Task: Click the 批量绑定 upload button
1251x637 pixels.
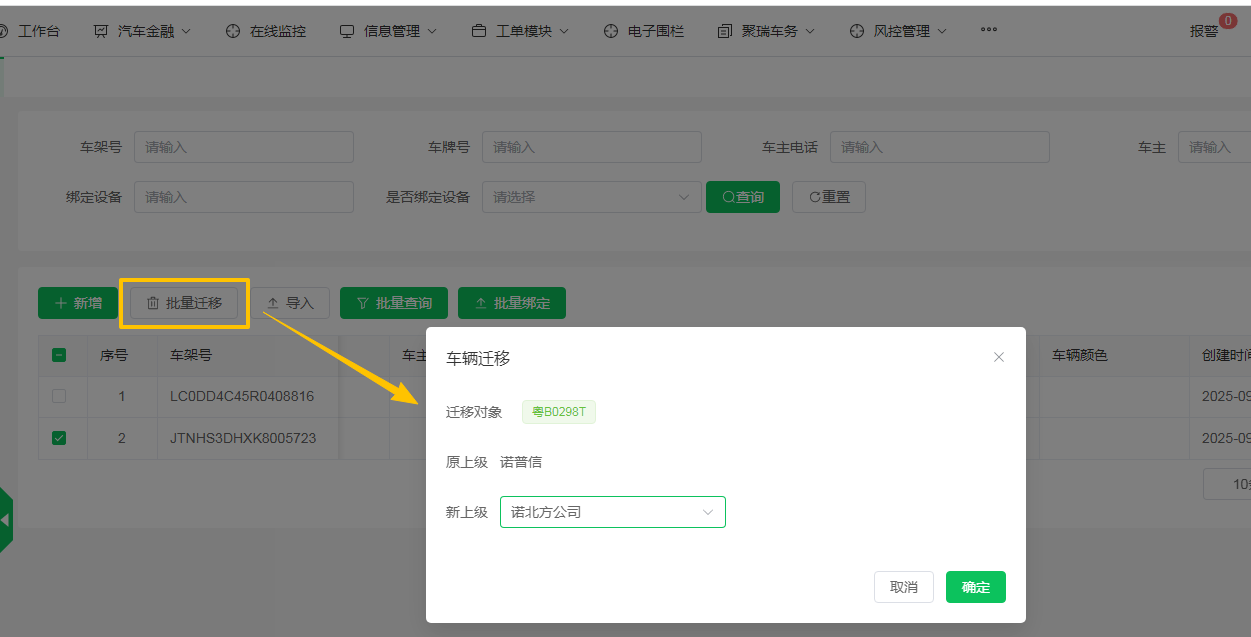Action: point(511,303)
